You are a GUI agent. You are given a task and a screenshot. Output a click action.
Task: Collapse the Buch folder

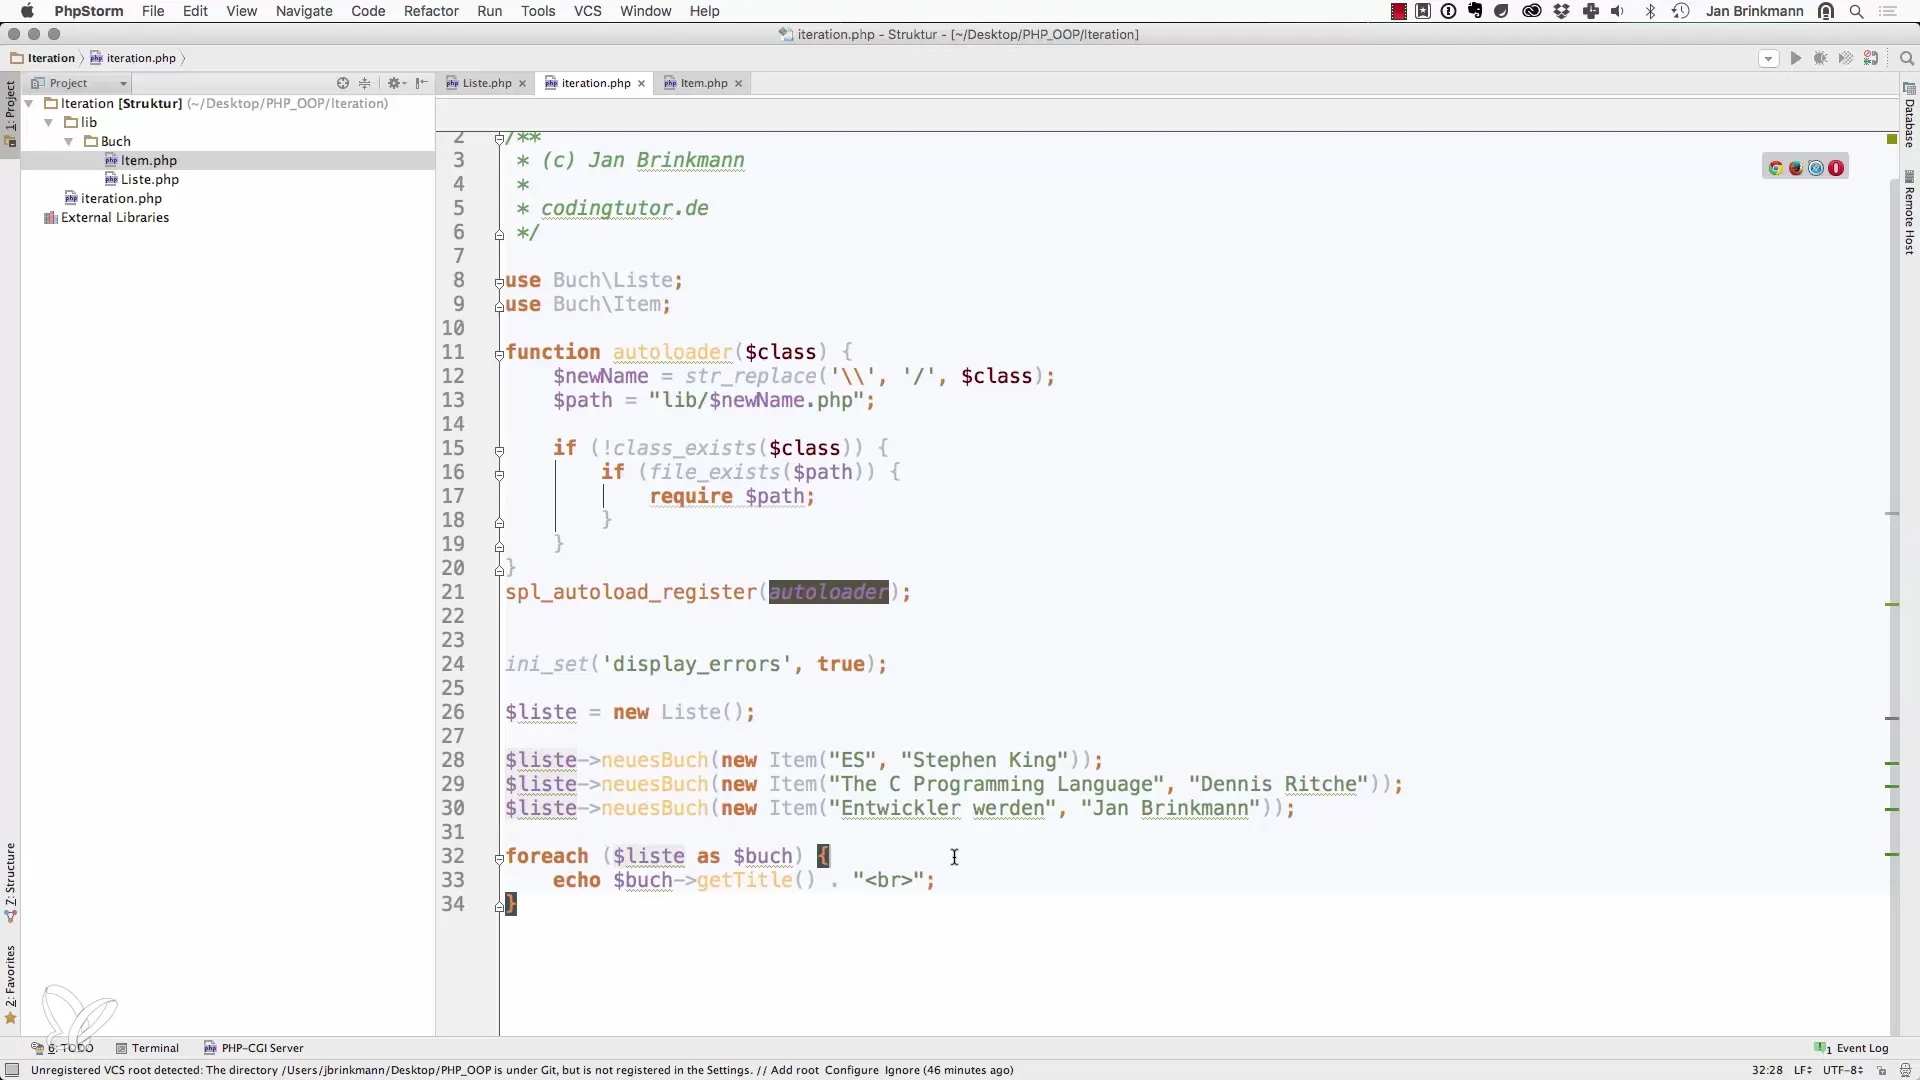pos(69,141)
